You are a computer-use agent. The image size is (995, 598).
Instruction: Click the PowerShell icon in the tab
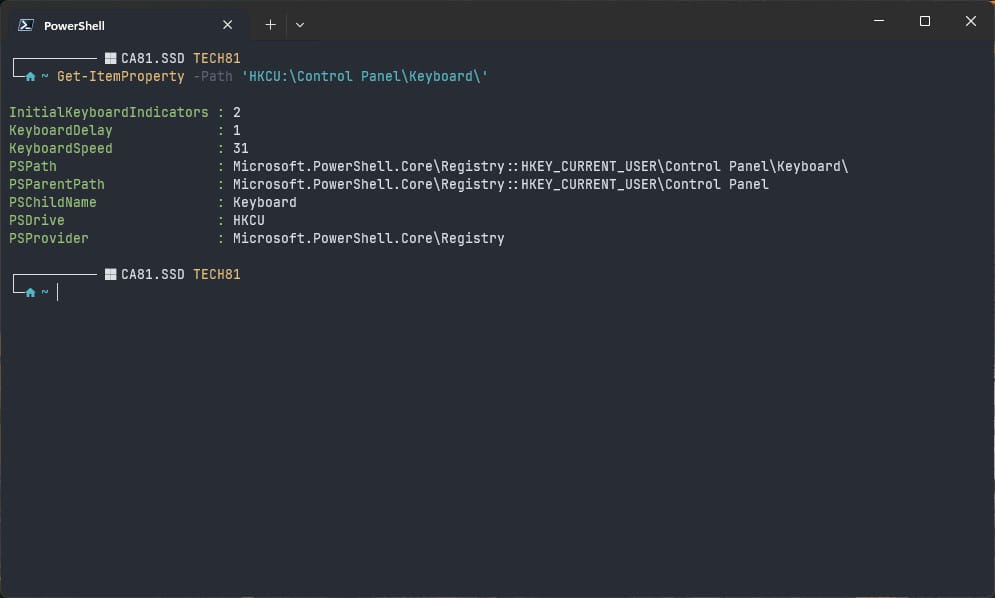coord(25,25)
